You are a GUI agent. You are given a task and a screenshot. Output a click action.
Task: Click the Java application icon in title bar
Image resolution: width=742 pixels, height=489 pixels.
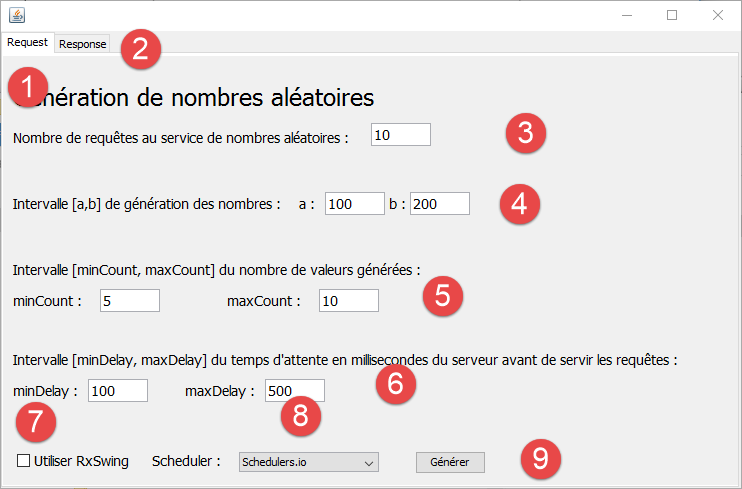pos(17,15)
